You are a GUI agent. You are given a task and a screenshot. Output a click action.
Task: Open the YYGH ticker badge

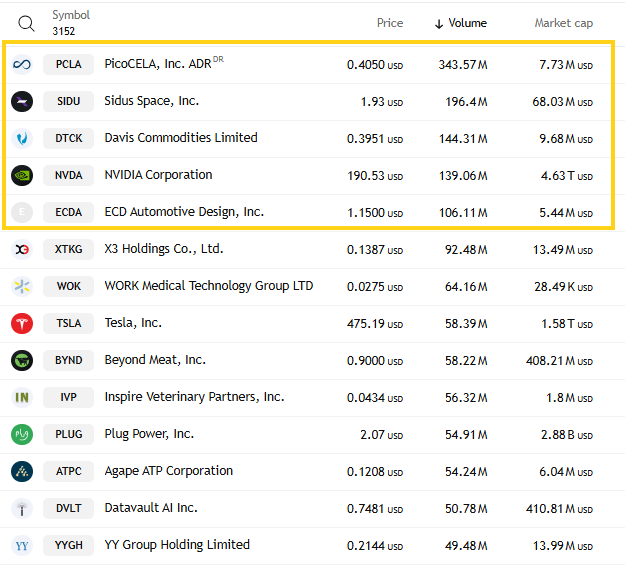click(x=69, y=545)
